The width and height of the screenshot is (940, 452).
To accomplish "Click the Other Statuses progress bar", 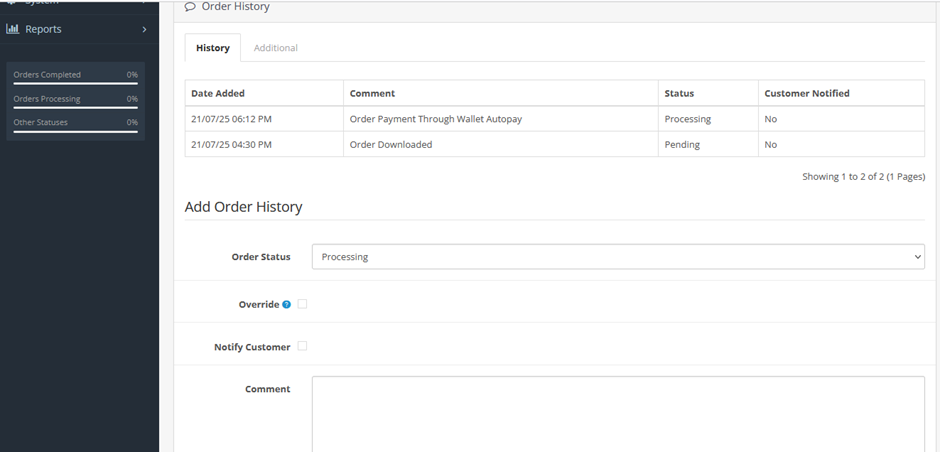I will pos(75,131).
